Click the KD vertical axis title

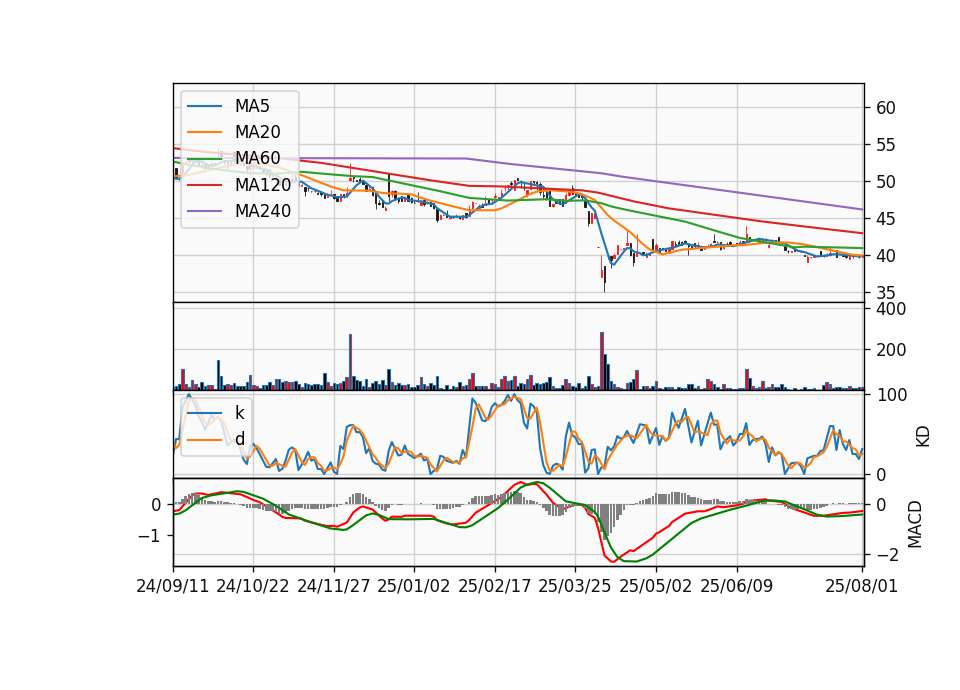click(x=922, y=436)
